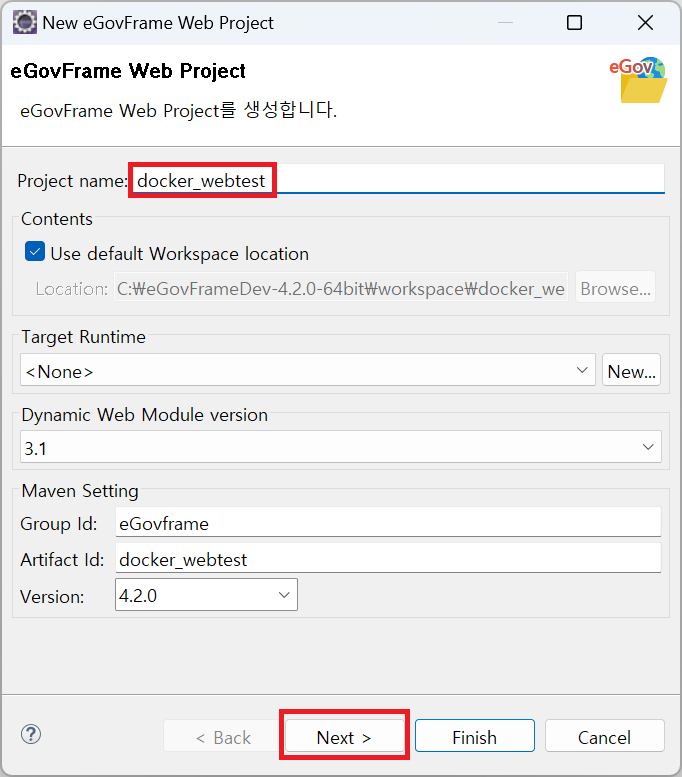Click the eGovFrame folder wizard icon

[x=640, y=81]
